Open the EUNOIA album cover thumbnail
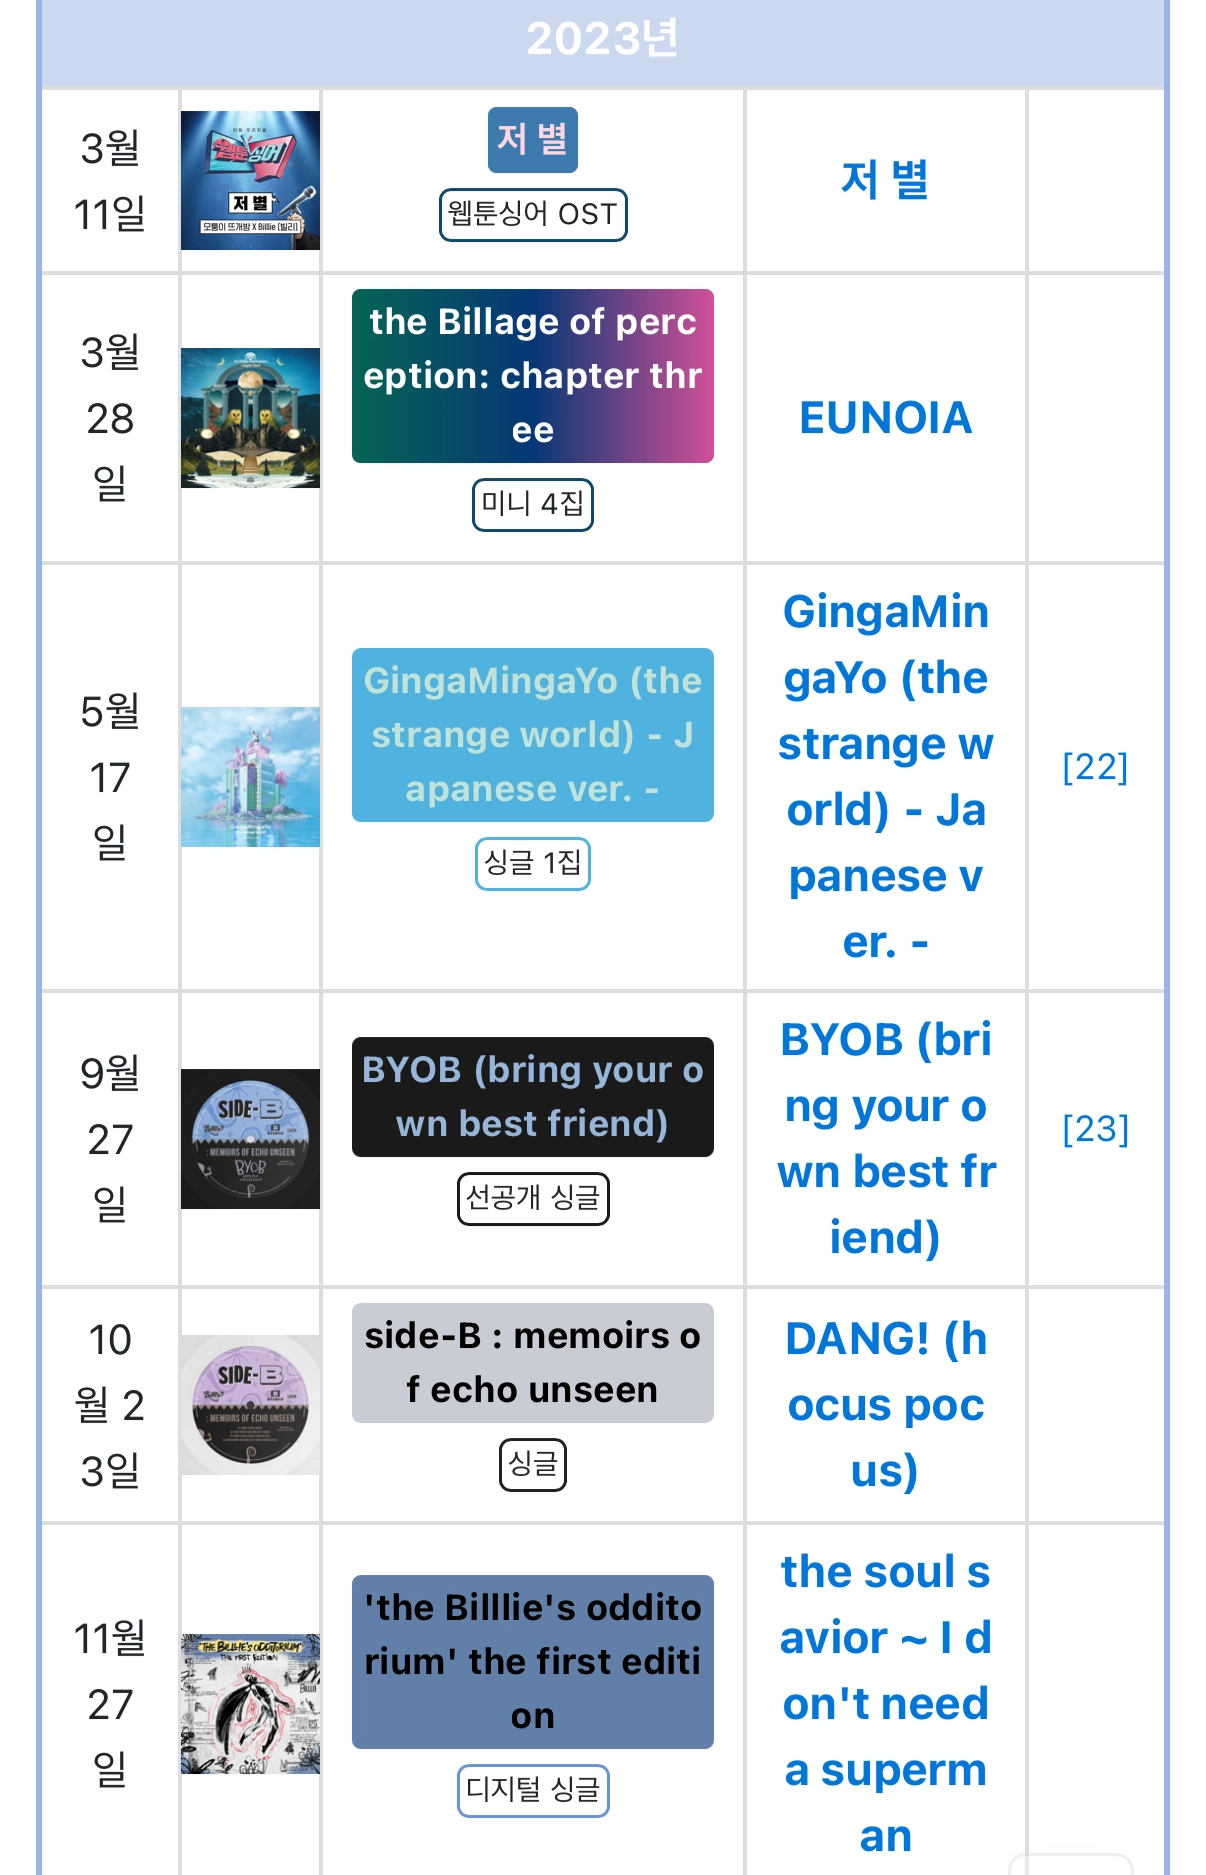The width and height of the screenshot is (1206, 1875). [x=250, y=418]
